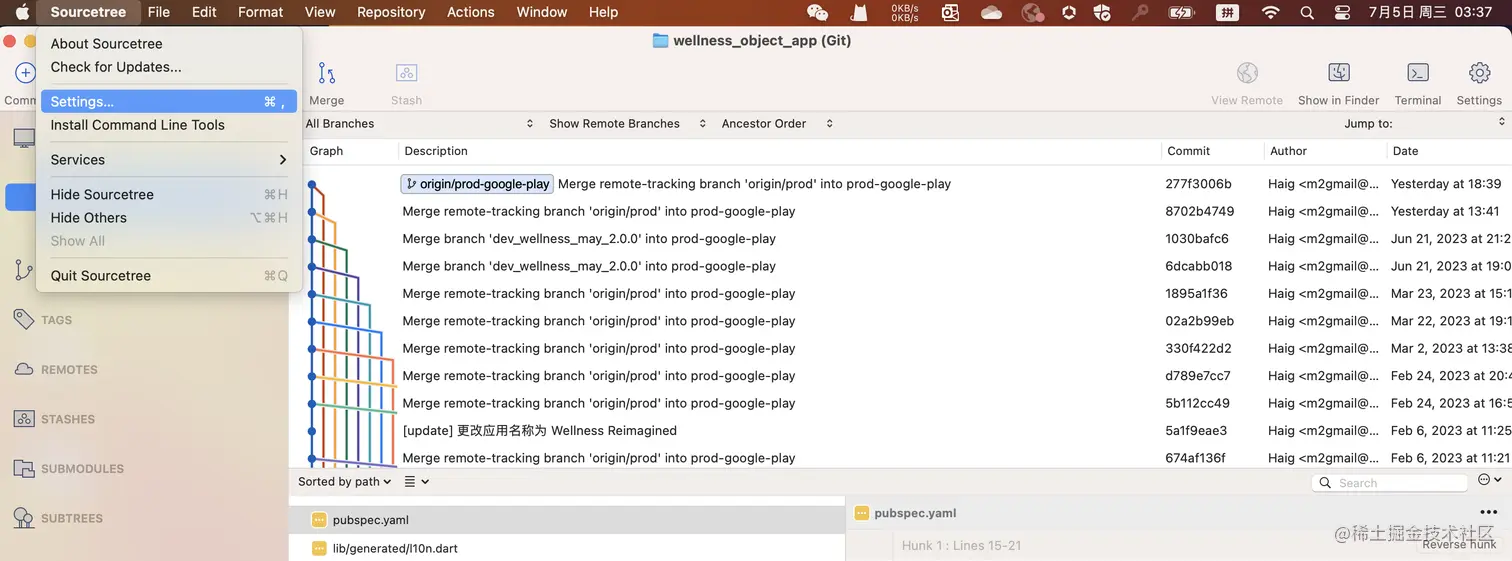The width and height of the screenshot is (1512, 561).
Task: Select commit 5a1f9eae3 row
Action: 900,431
